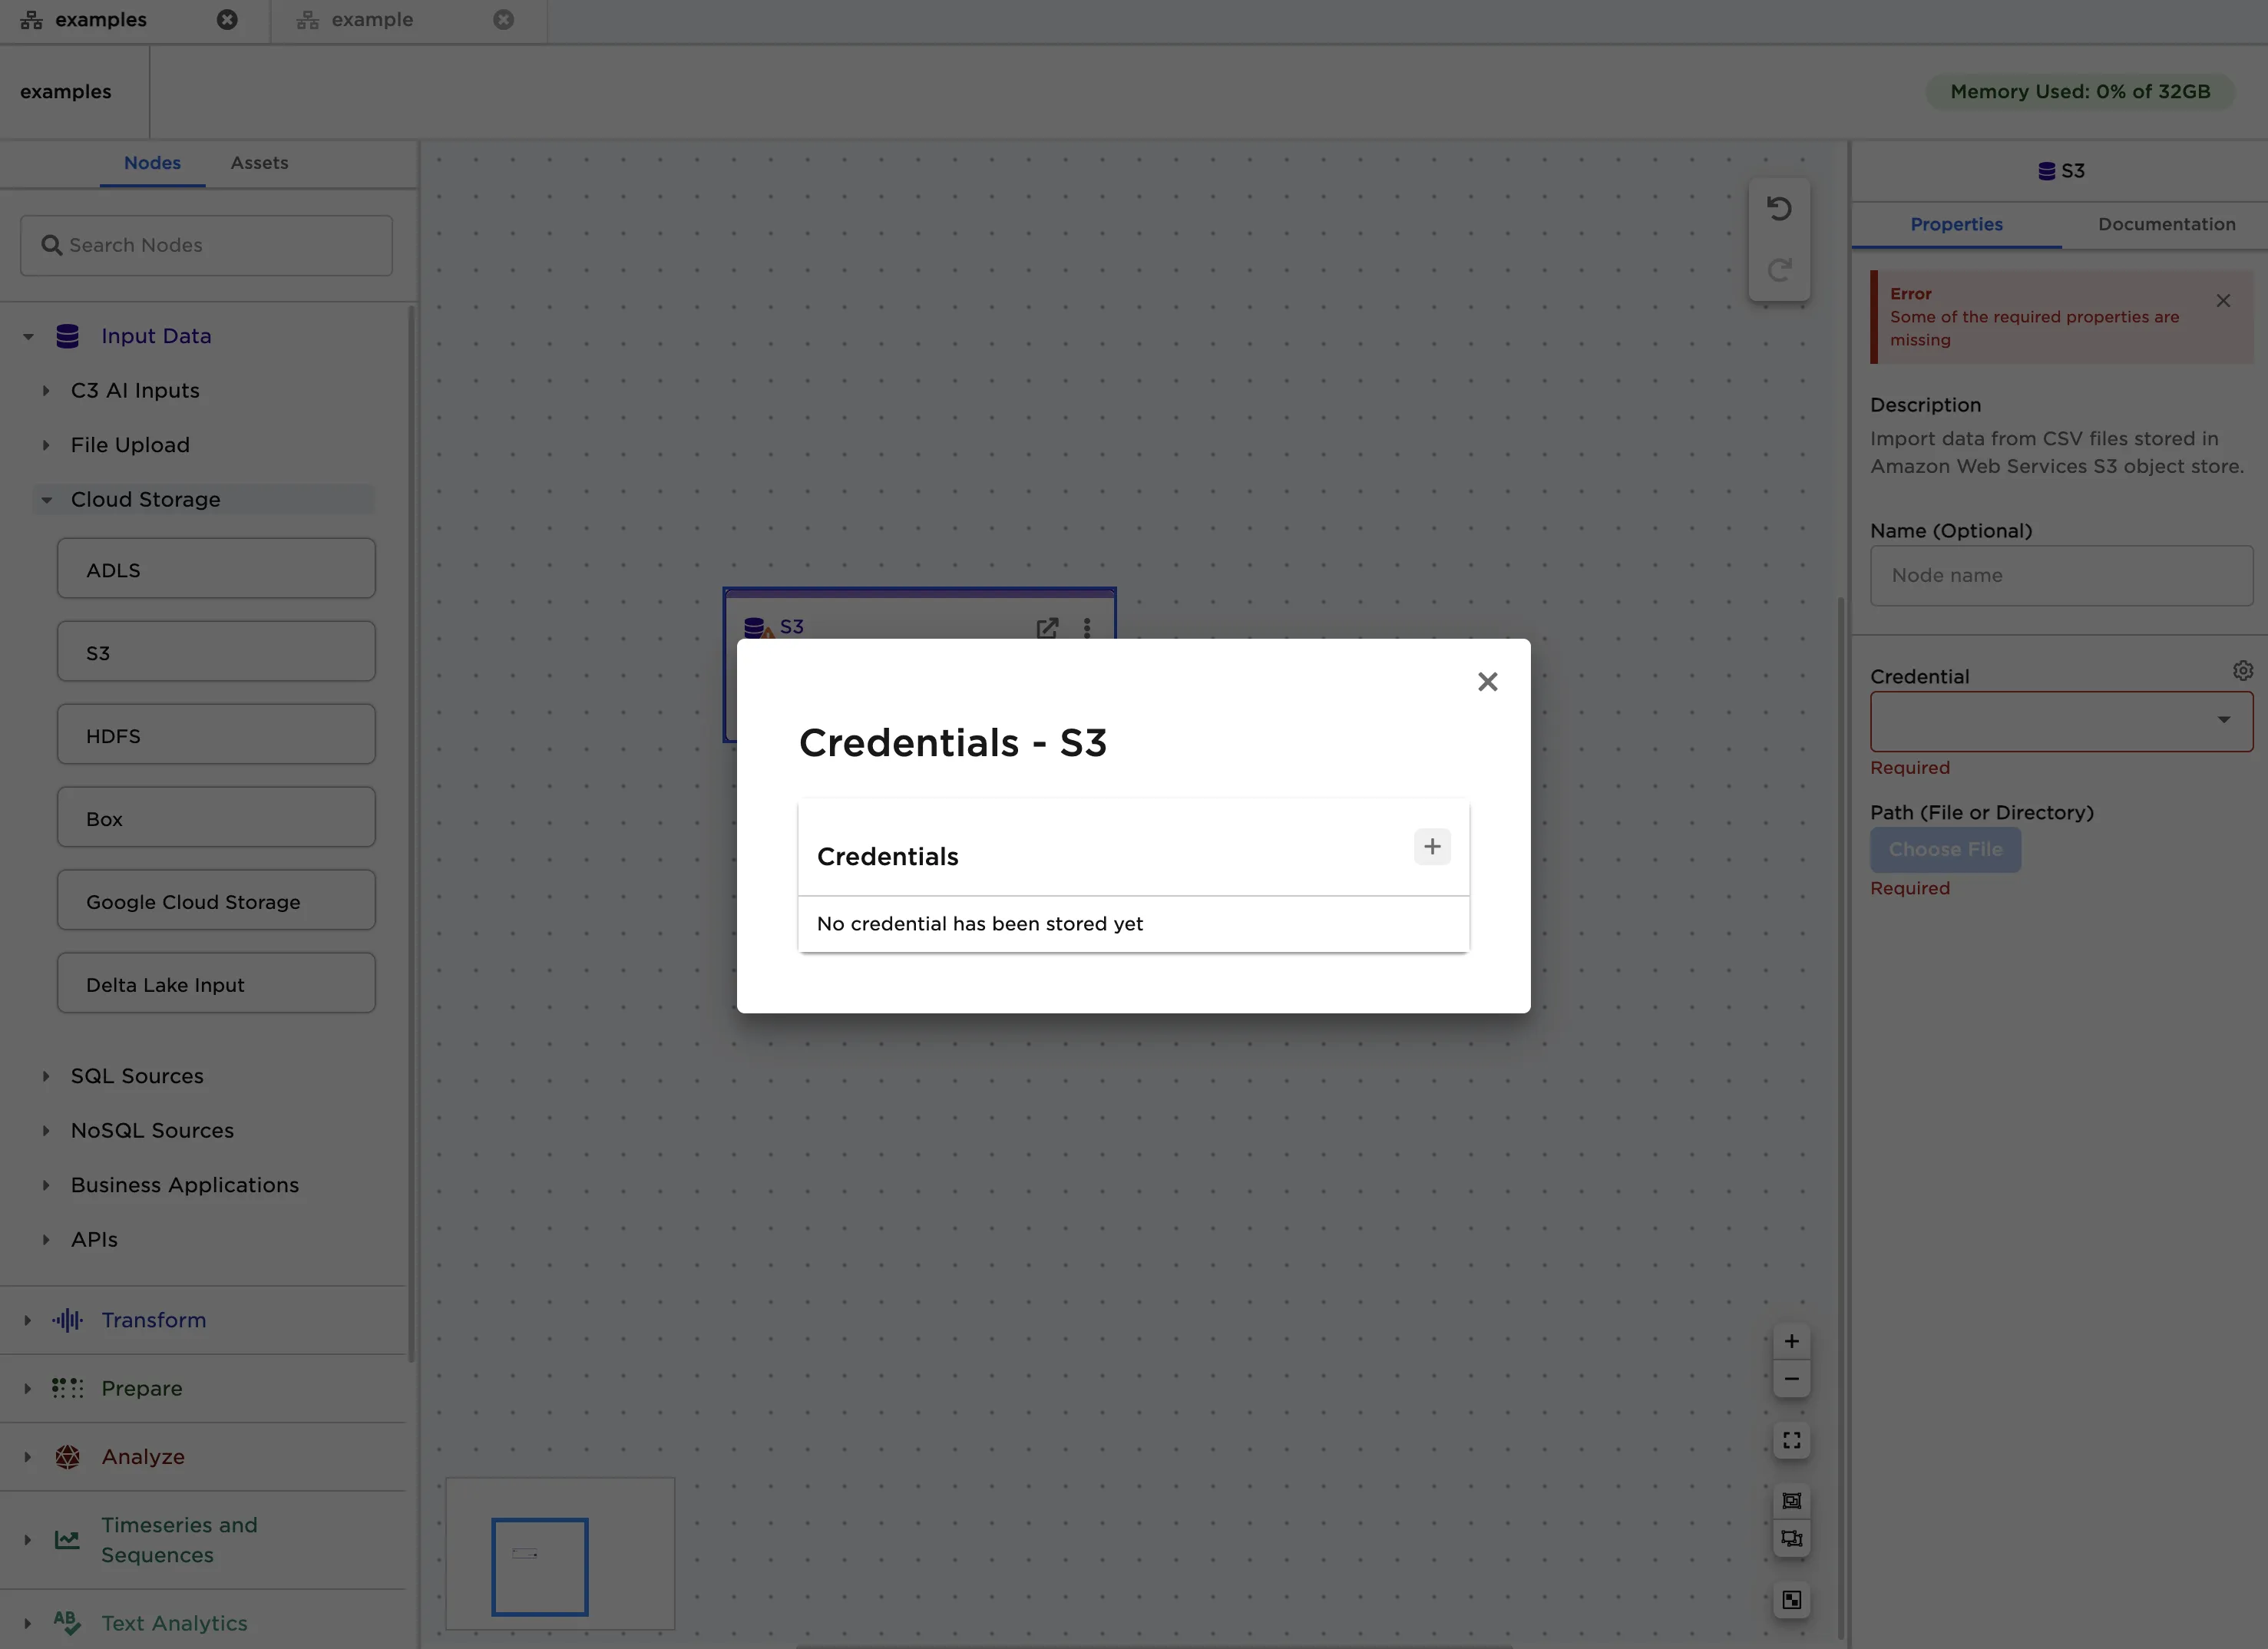
Task: Dismiss the error alert message
Action: tap(2222, 301)
